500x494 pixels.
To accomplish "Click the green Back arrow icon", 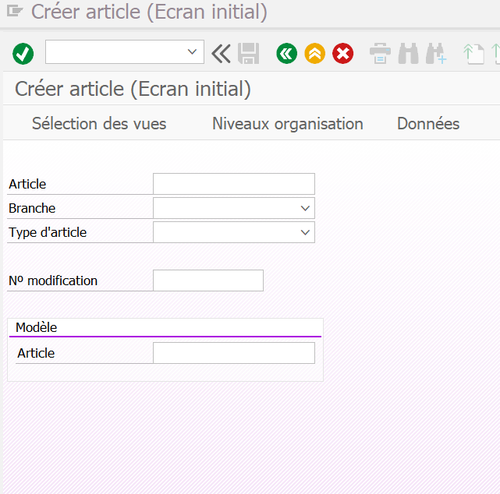I will (x=287, y=53).
